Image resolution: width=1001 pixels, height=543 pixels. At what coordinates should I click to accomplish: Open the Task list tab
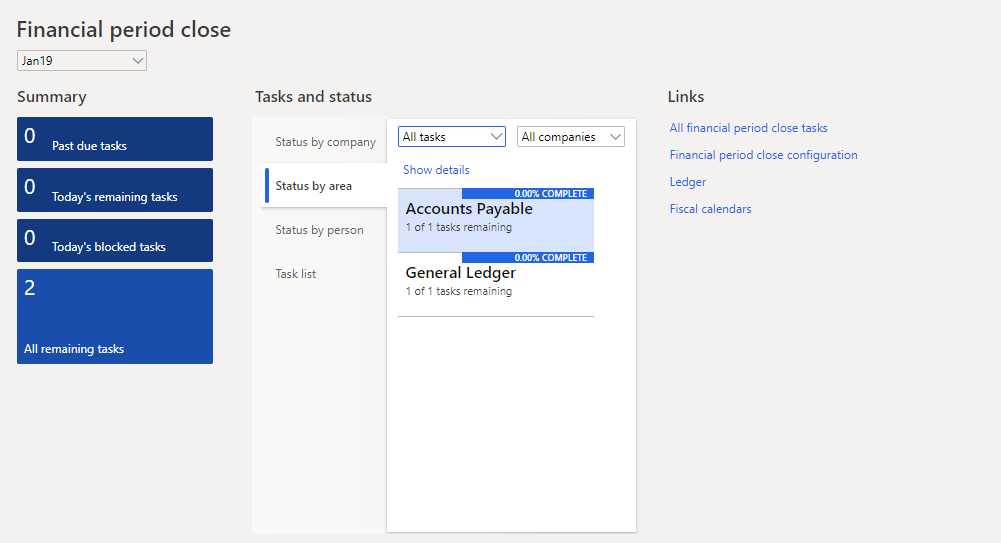(x=296, y=274)
